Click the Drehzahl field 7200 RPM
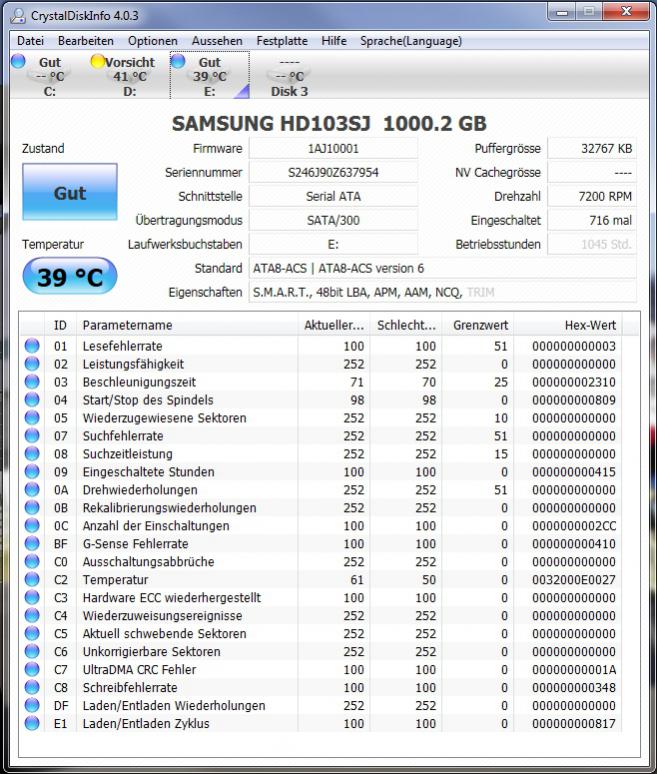The width and height of the screenshot is (657, 774). pos(592,196)
